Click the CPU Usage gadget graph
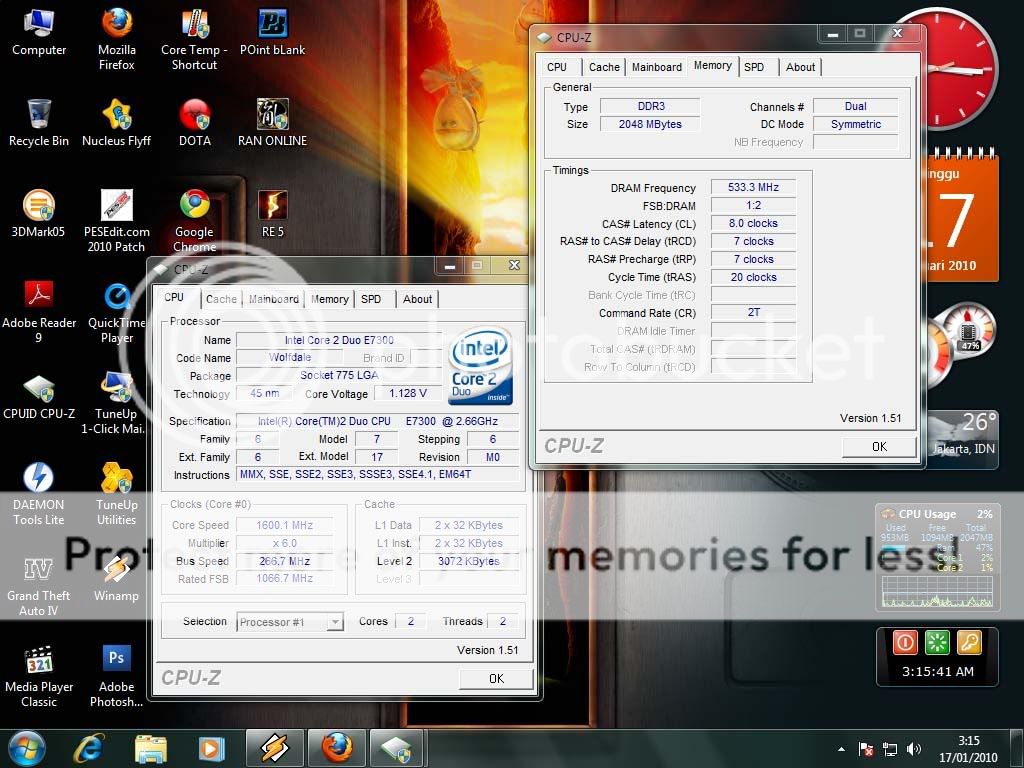The width and height of the screenshot is (1024, 768). coord(937,592)
